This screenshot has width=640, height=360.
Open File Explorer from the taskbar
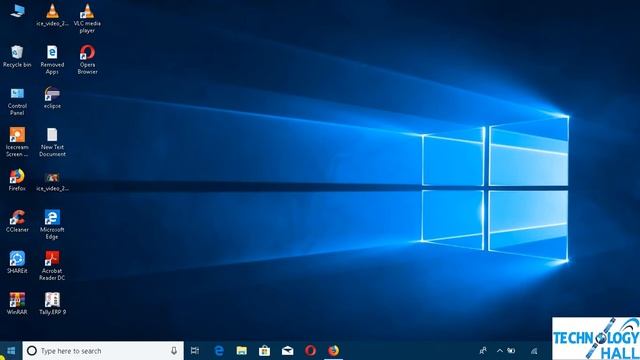coord(242,351)
